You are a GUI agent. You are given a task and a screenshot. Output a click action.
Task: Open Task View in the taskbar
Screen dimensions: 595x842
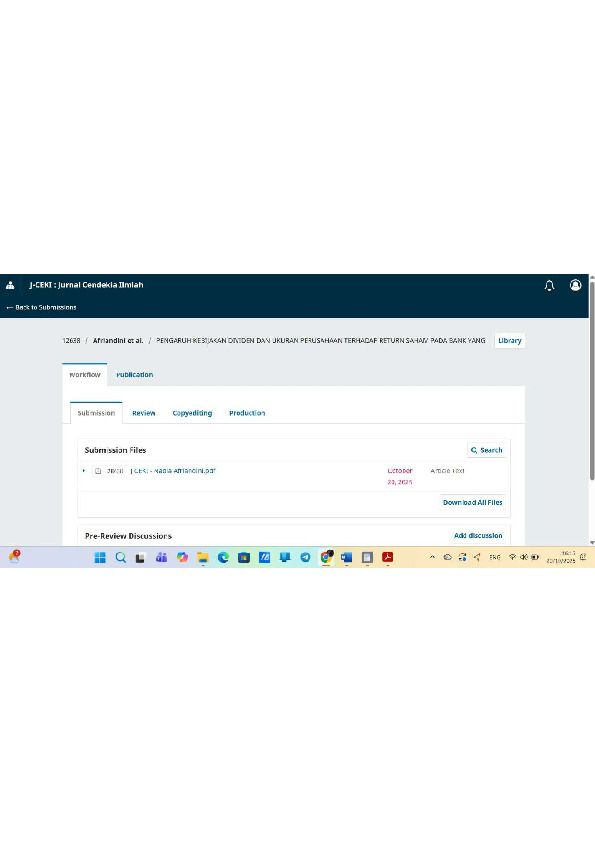pyautogui.click(x=140, y=558)
